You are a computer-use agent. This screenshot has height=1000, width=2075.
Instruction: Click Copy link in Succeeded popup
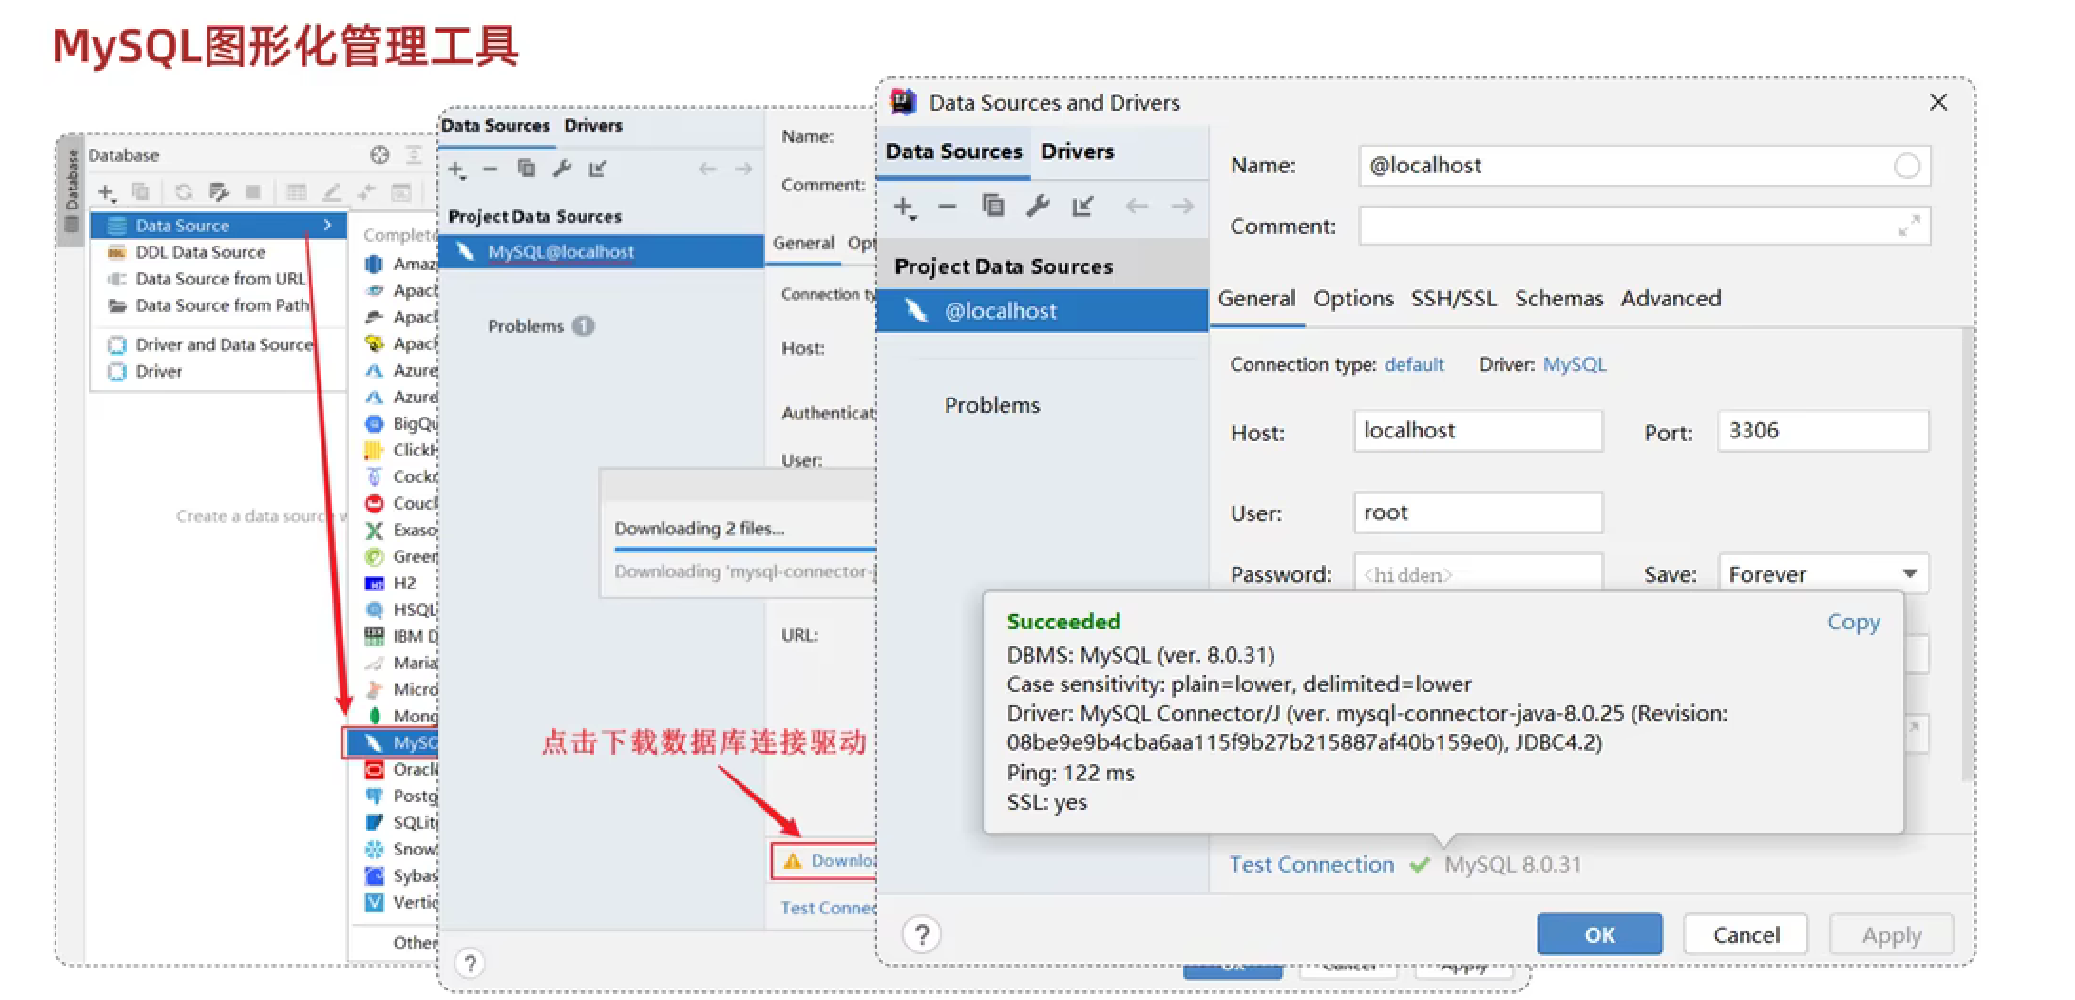pyautogui.click(x=1853, y=622)
